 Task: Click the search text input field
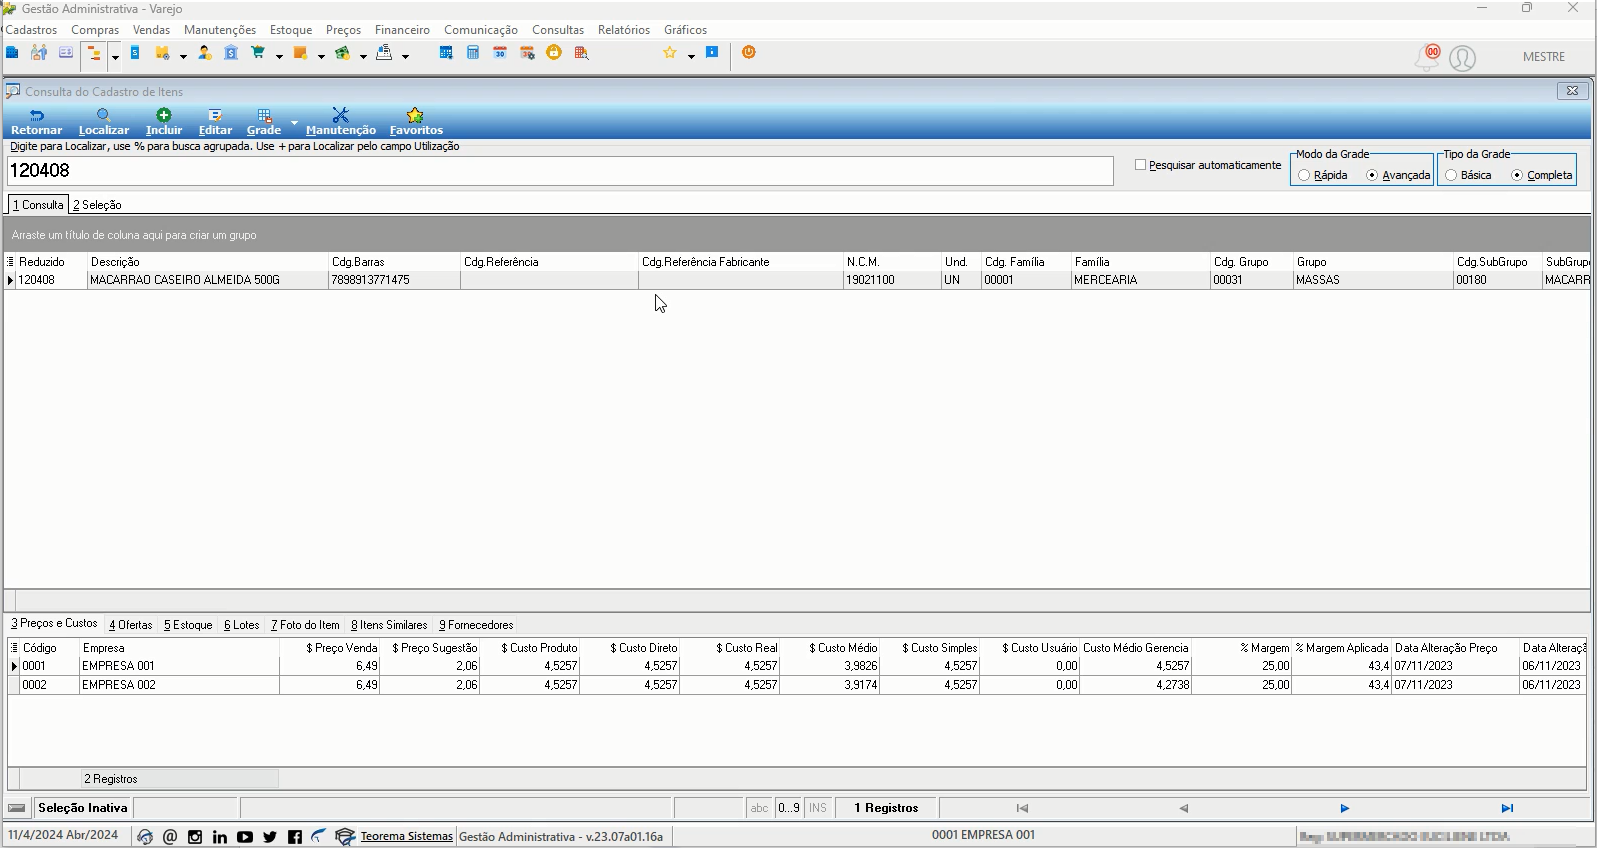tap(560, 171)
